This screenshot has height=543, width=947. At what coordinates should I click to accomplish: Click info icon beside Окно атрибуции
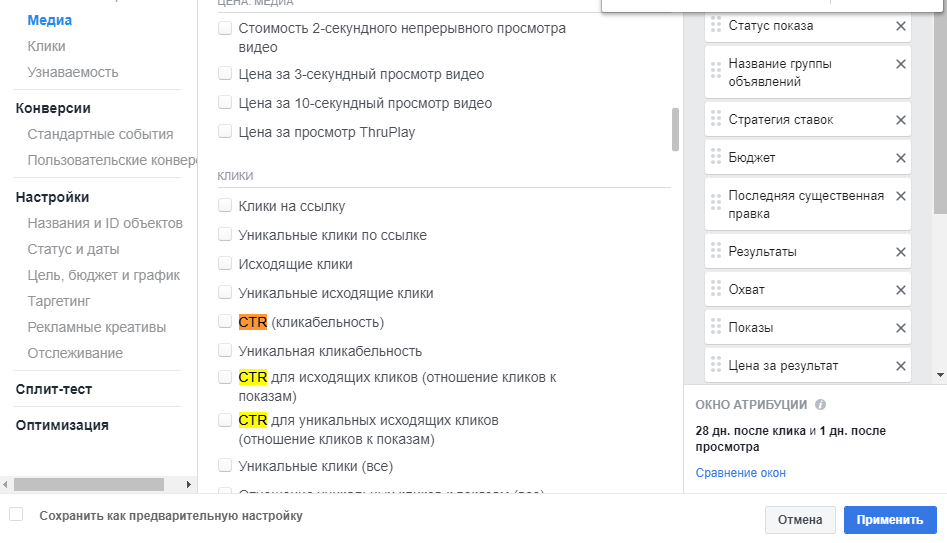(x=820, y=405)
